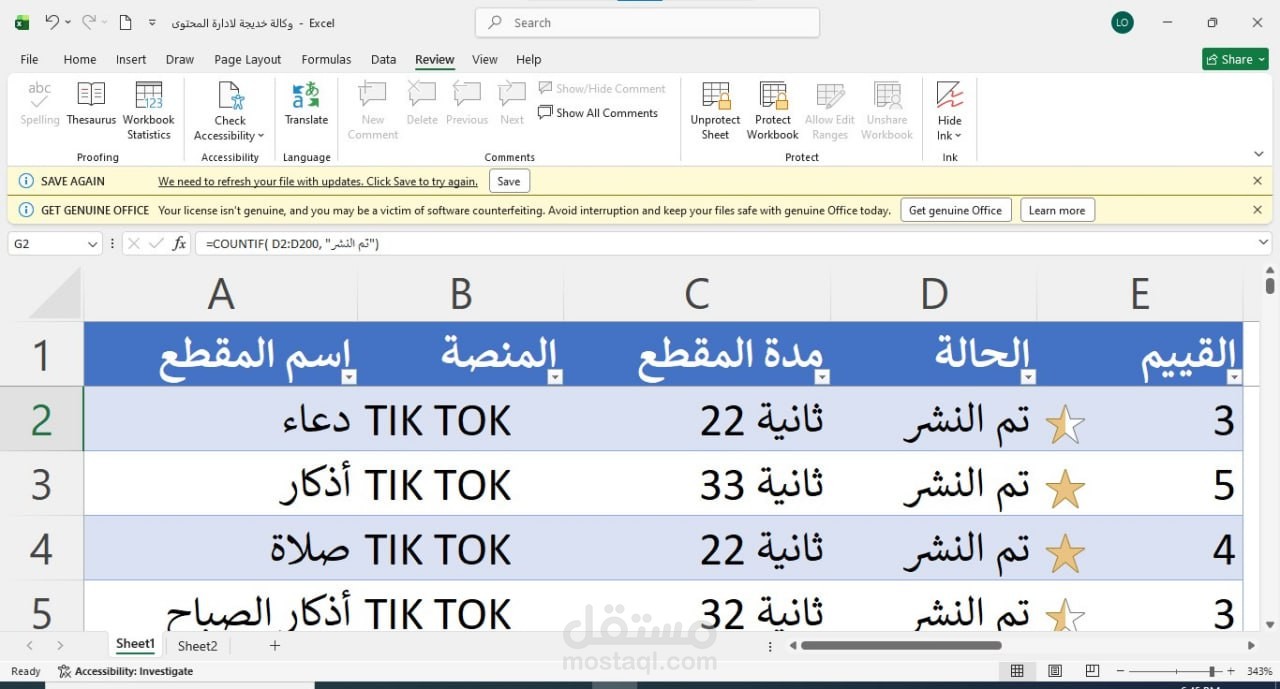Open filter dropdown for المنصة column
The width and height of the screenshot is (1280, 689).
click(x=555, y=376)
